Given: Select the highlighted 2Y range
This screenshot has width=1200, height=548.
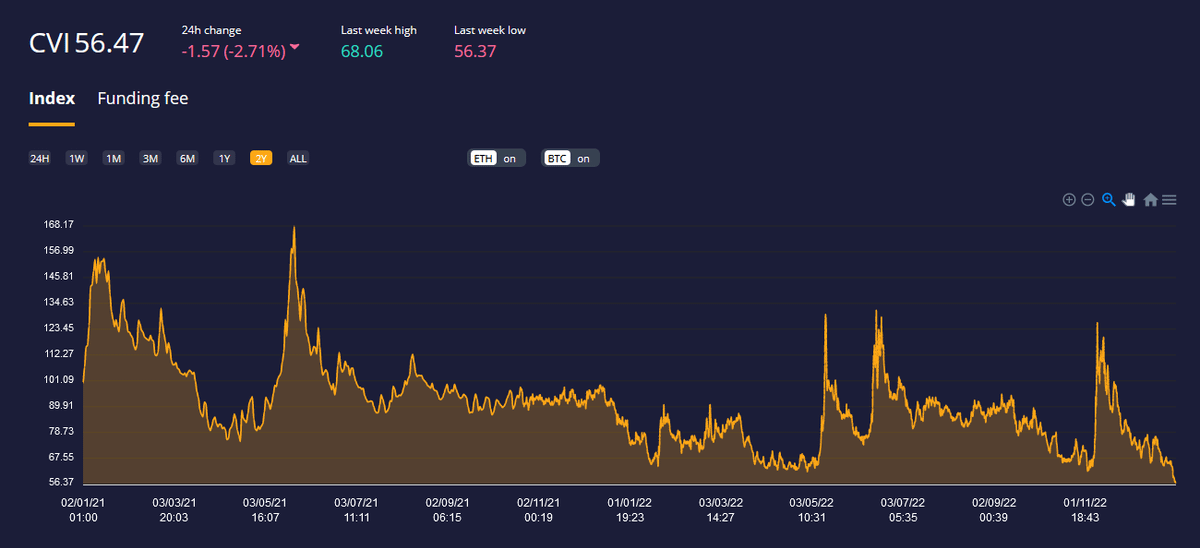Looking at the screenshot, I should [x=261, y=158].
